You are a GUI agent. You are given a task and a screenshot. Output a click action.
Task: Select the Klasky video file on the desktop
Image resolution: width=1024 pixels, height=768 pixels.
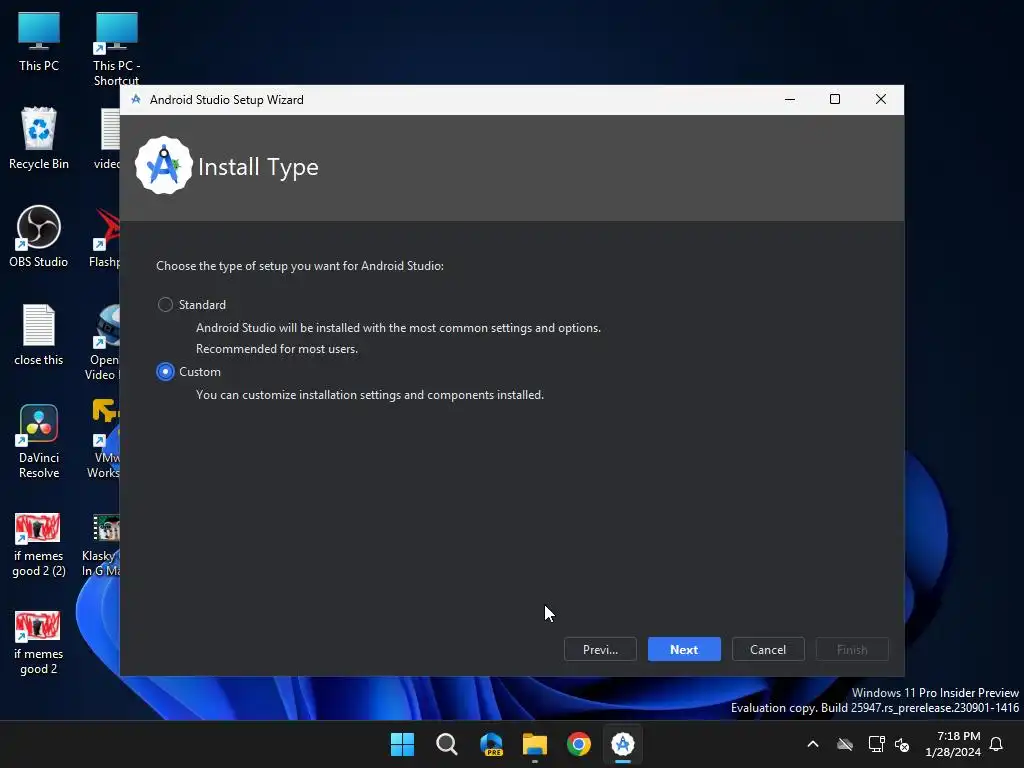click(x=102, y=545)
